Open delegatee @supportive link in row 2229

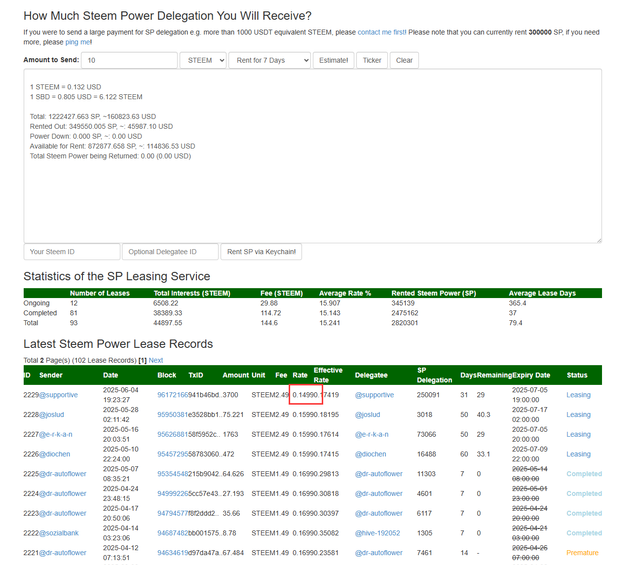click(374, 395)
